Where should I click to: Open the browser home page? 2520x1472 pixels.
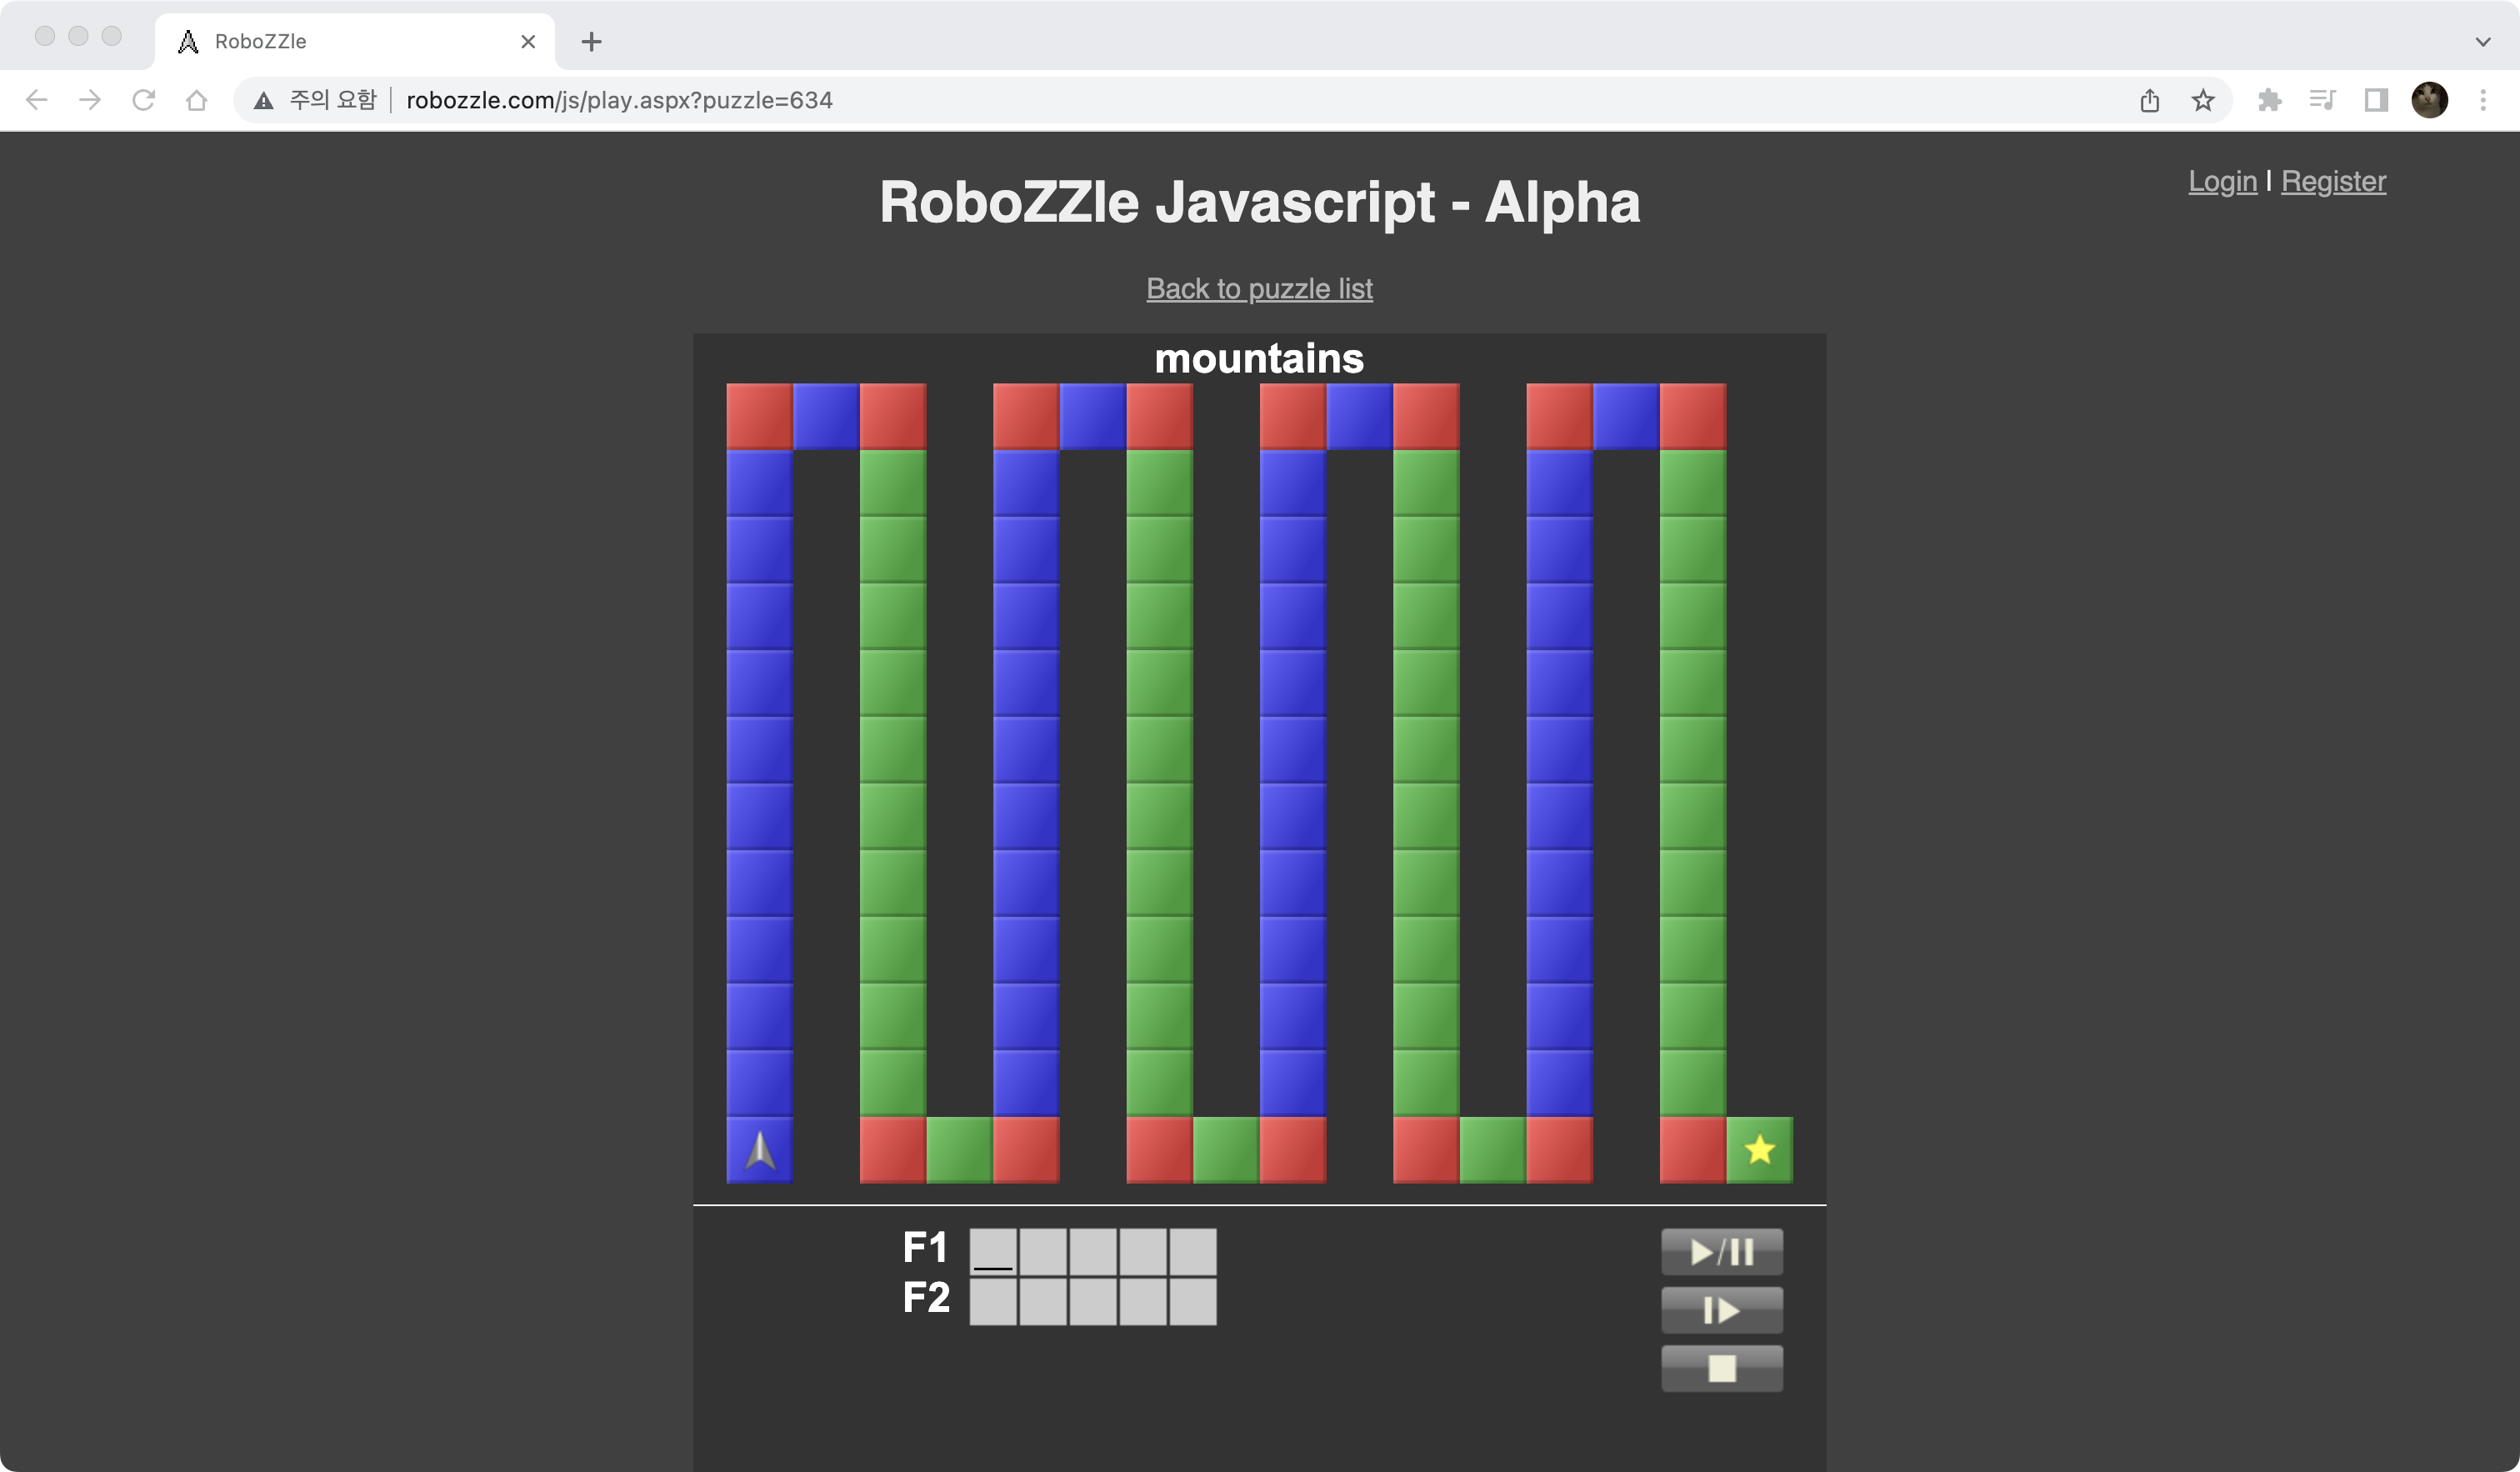point(197,100)
